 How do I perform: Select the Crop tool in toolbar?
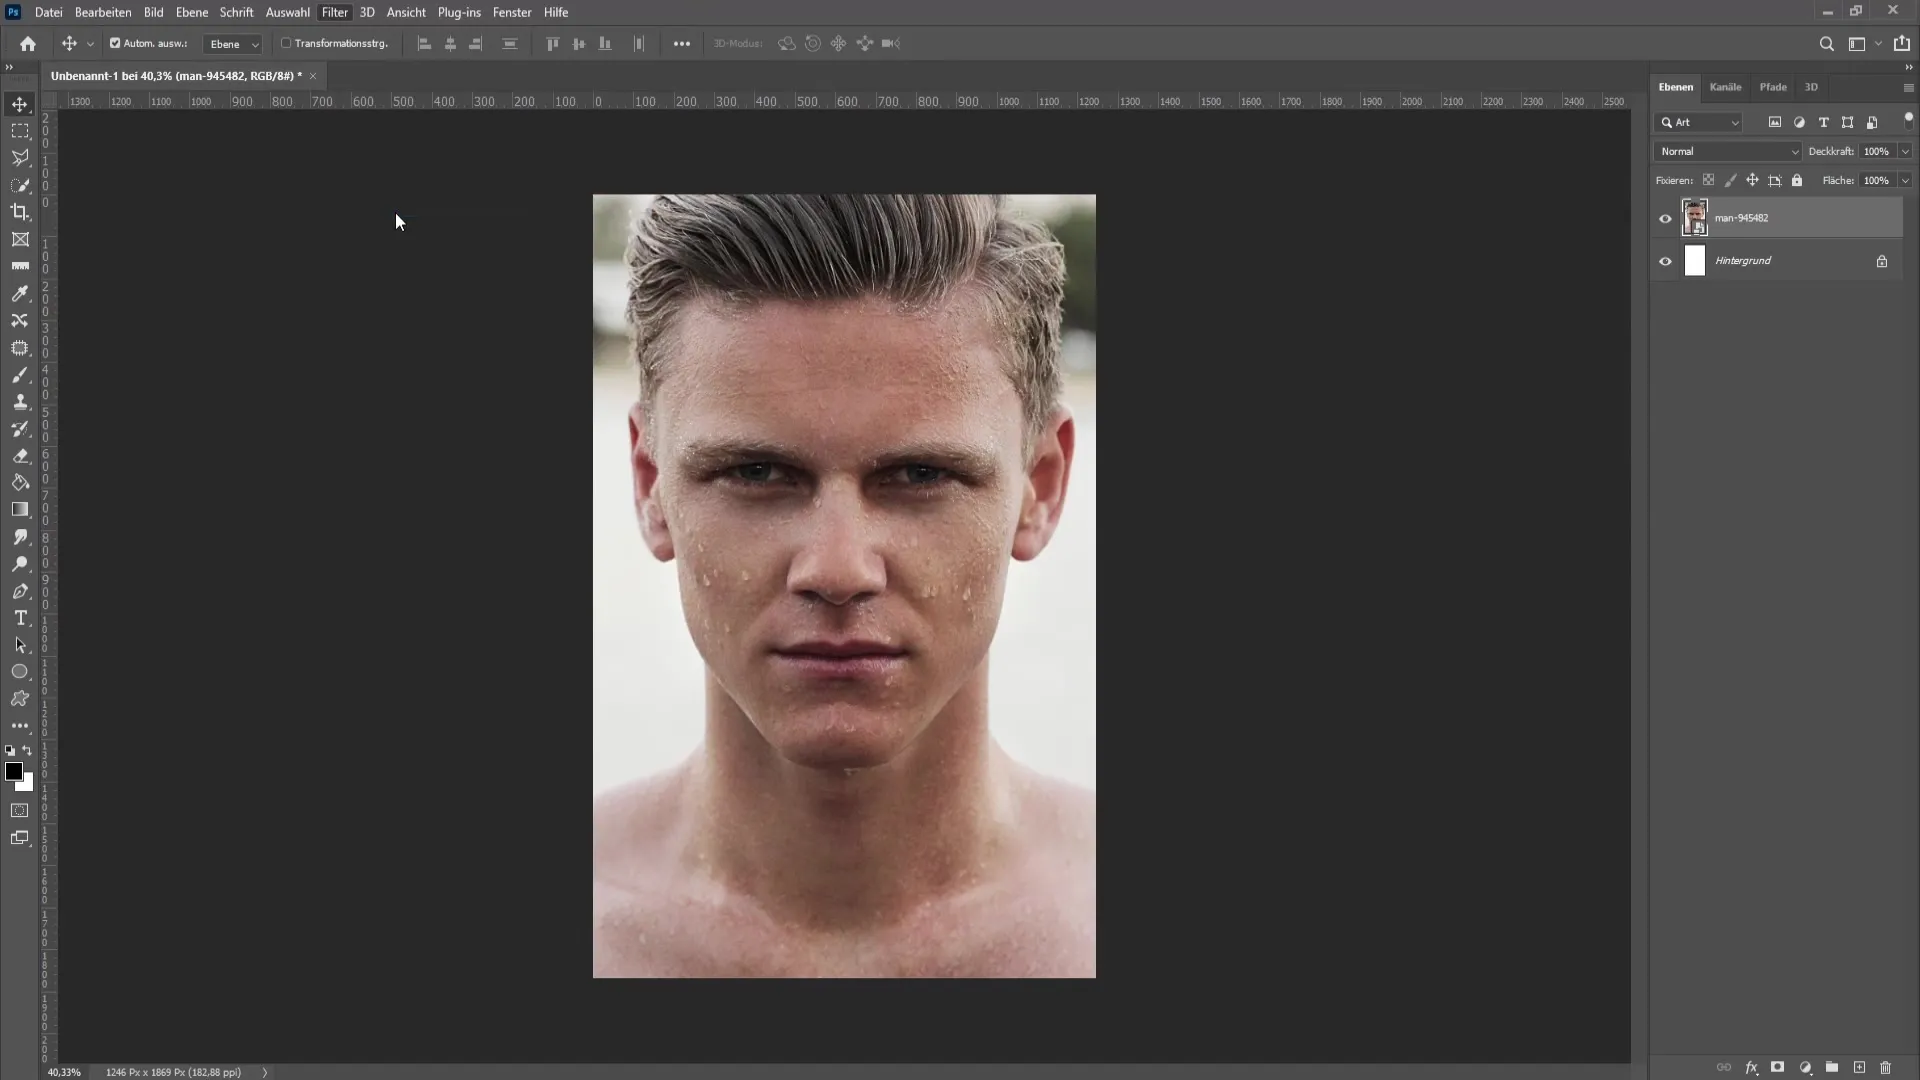[20, 212]
